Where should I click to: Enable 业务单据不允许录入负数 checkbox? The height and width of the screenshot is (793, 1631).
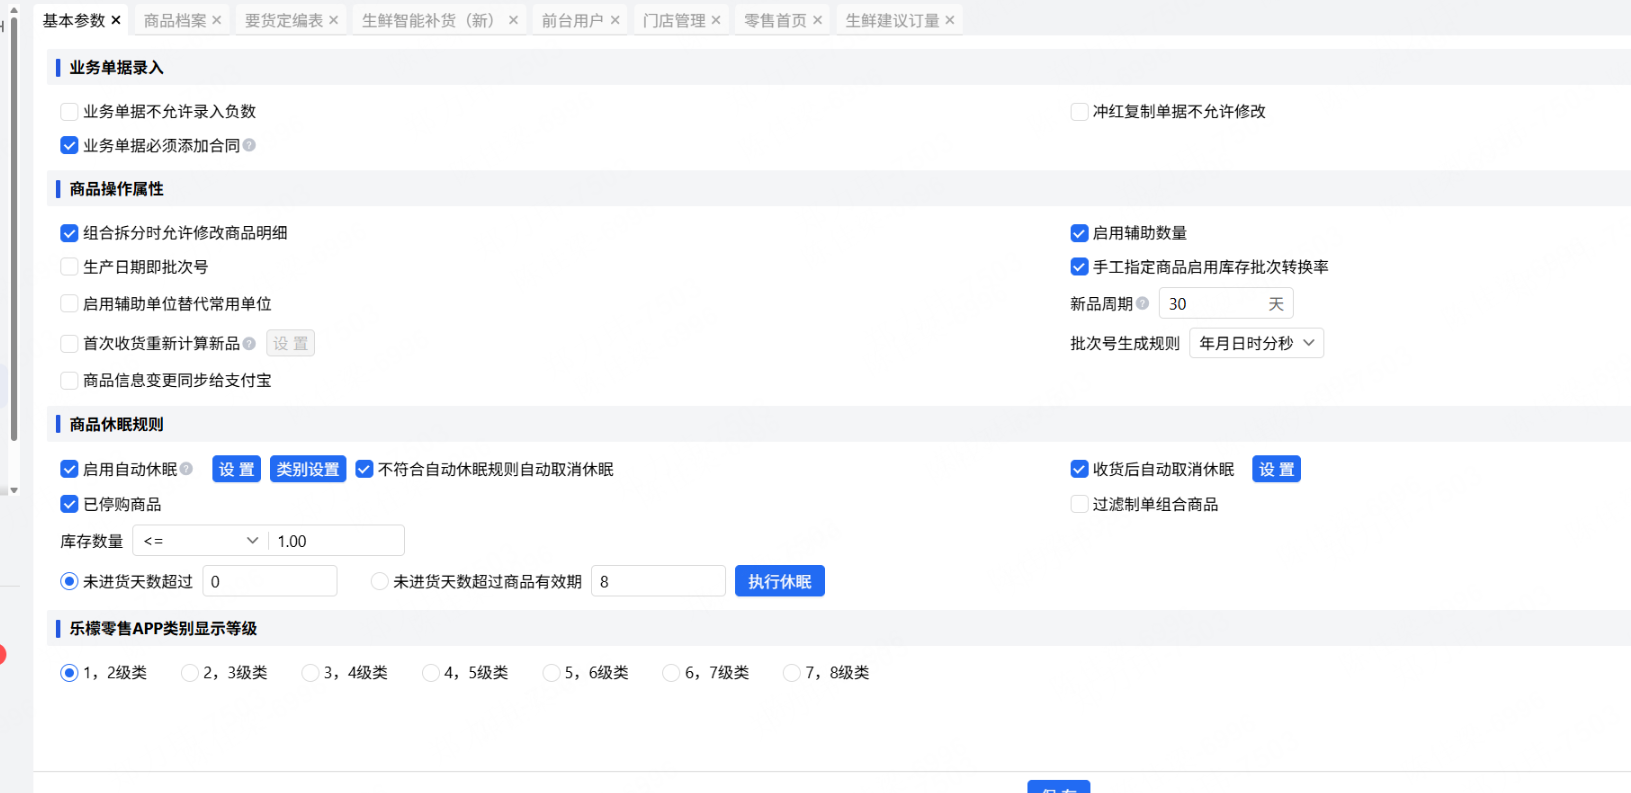click(69, 111)
